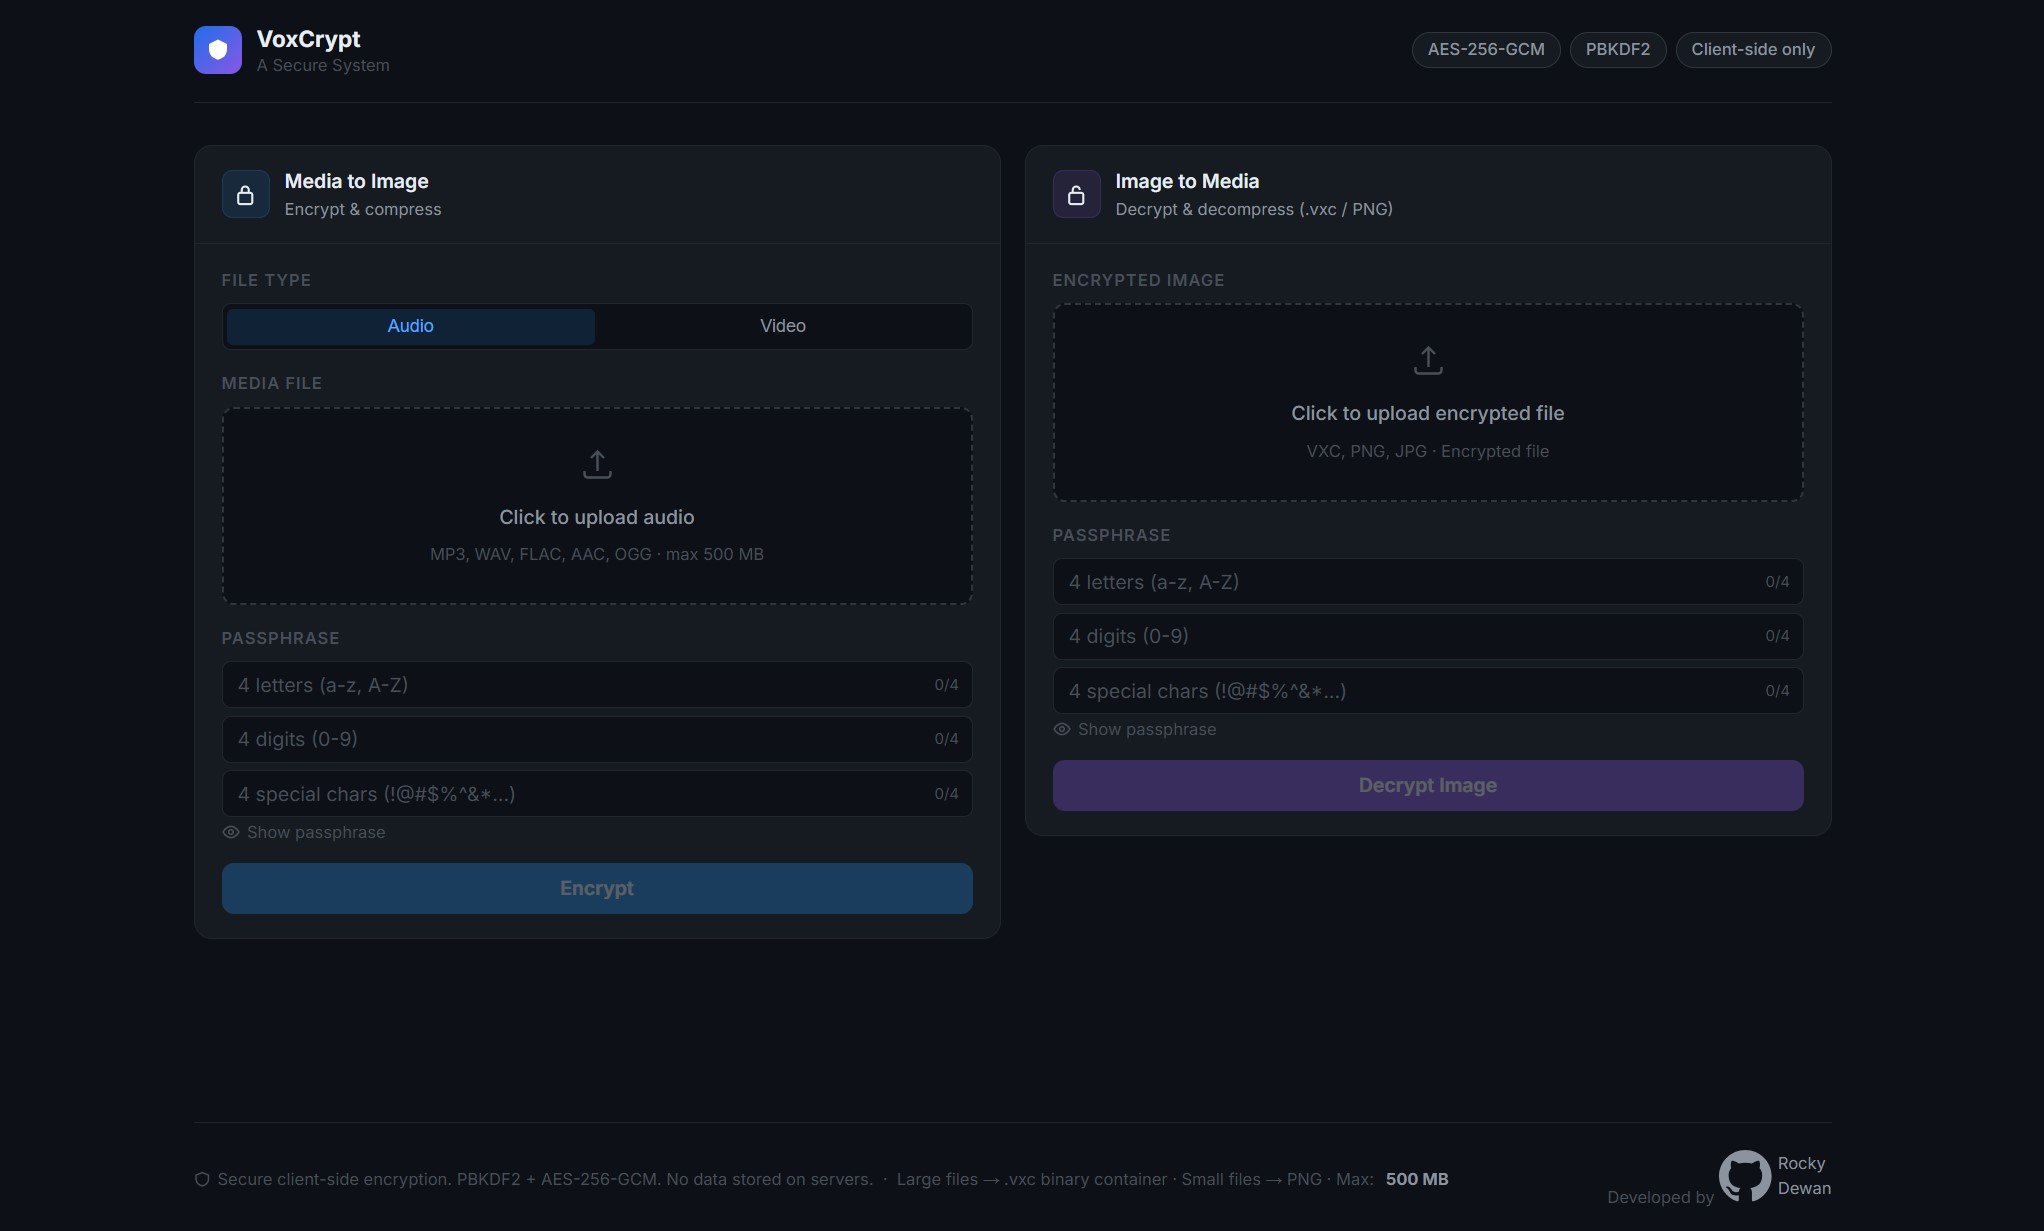Focus the 4 letters field in encrypt panel
The width and height of the screenshot is (2044, 1231).
click(580, 686)
